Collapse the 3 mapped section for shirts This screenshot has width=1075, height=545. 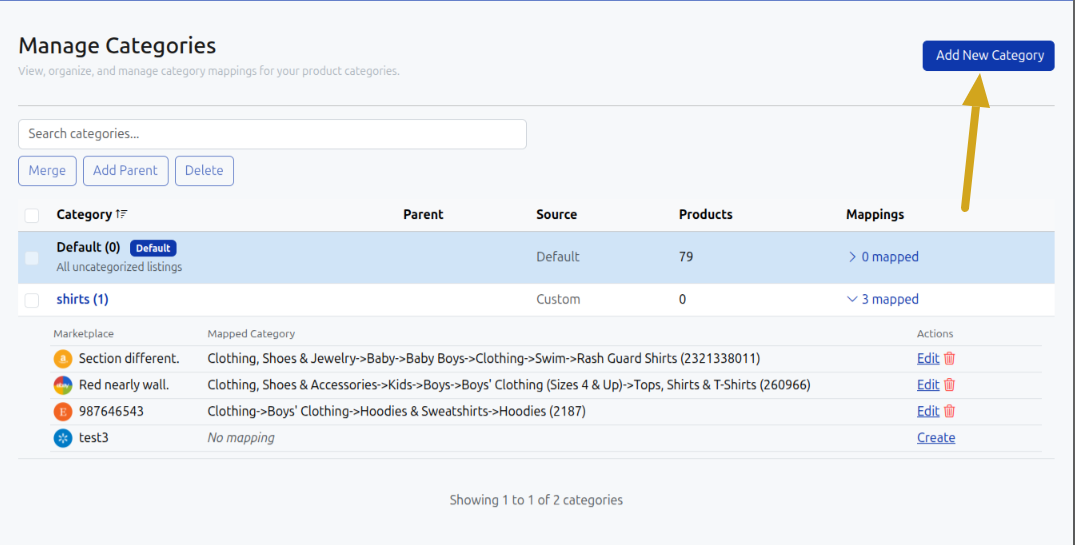883,299
